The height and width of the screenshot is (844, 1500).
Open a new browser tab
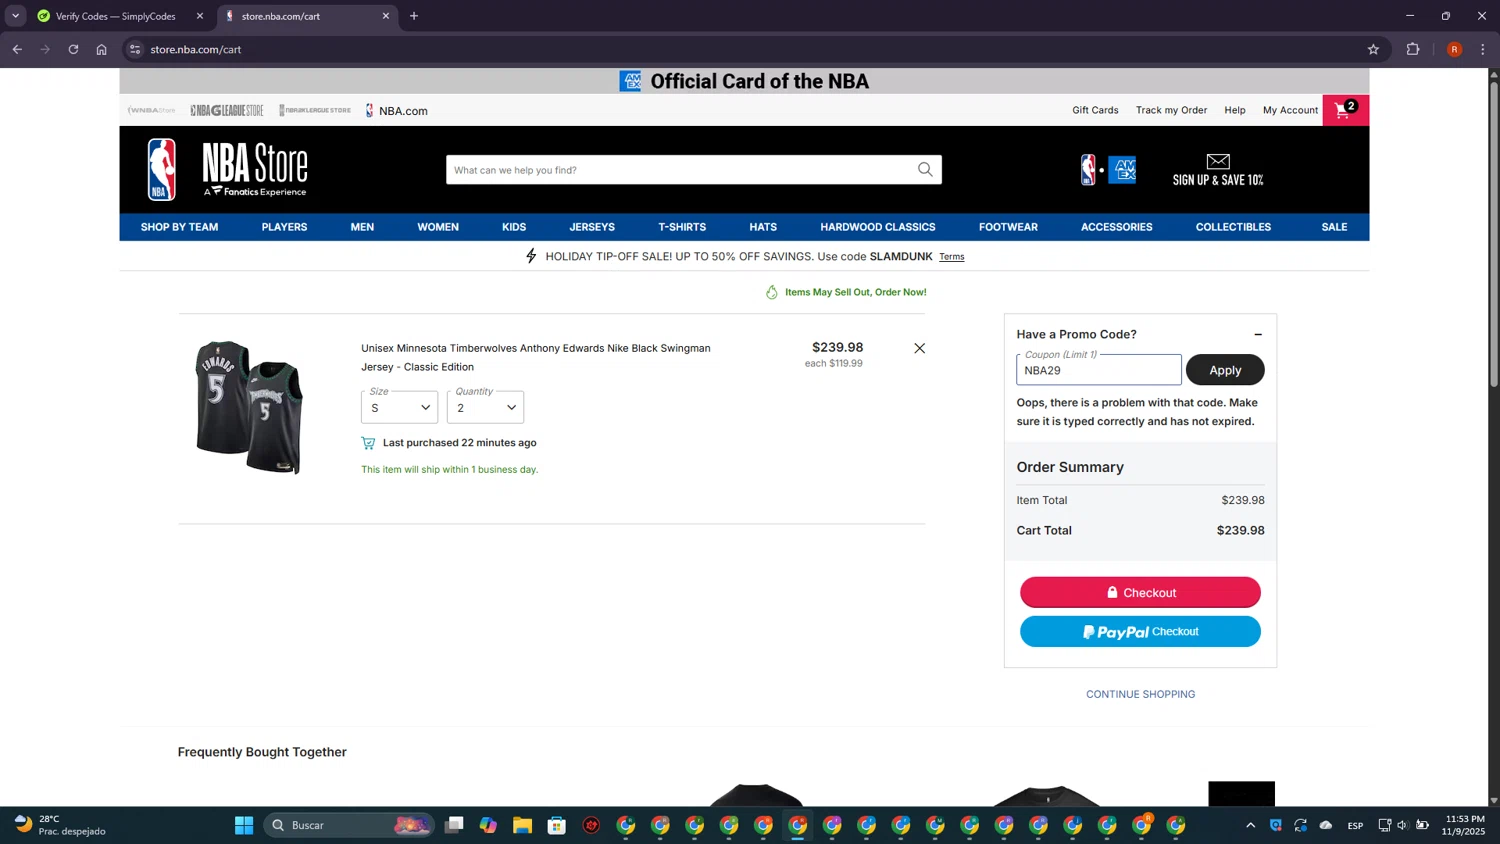414,16
